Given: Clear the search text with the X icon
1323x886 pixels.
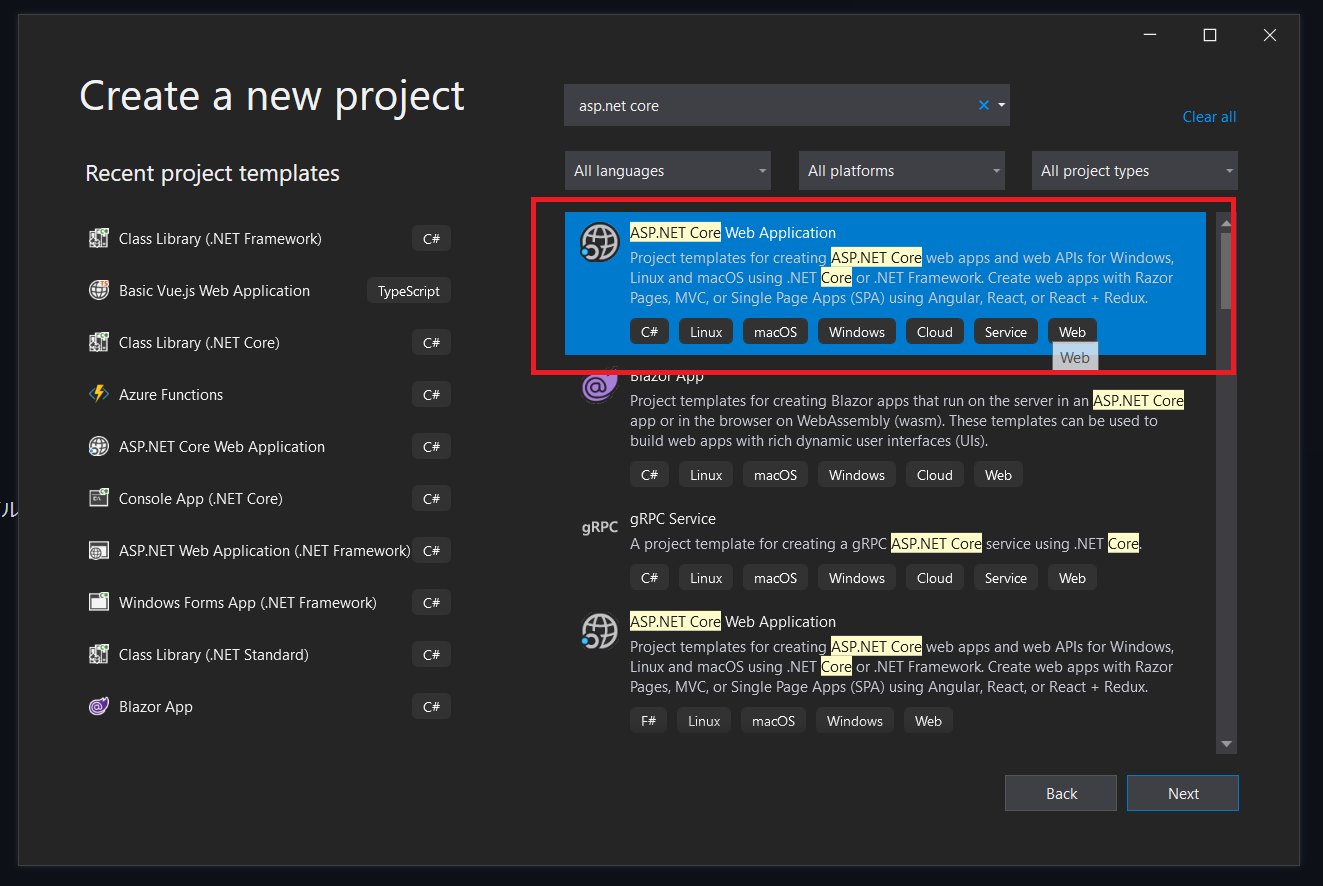Looking at the screenshot, I should [984, 105].
